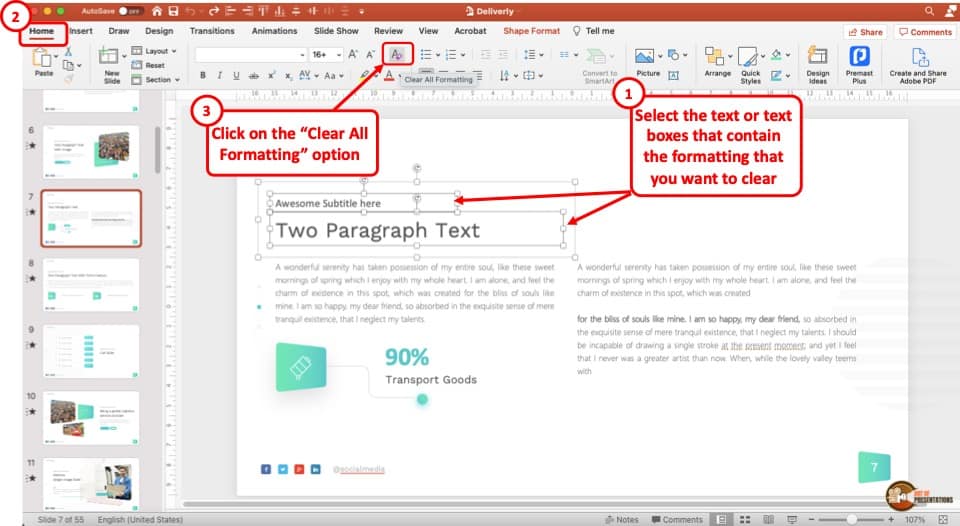The width and height of the screenshot is (960, 526).
Task: Click the font color red A swatch
Action: tap(389, 75)
